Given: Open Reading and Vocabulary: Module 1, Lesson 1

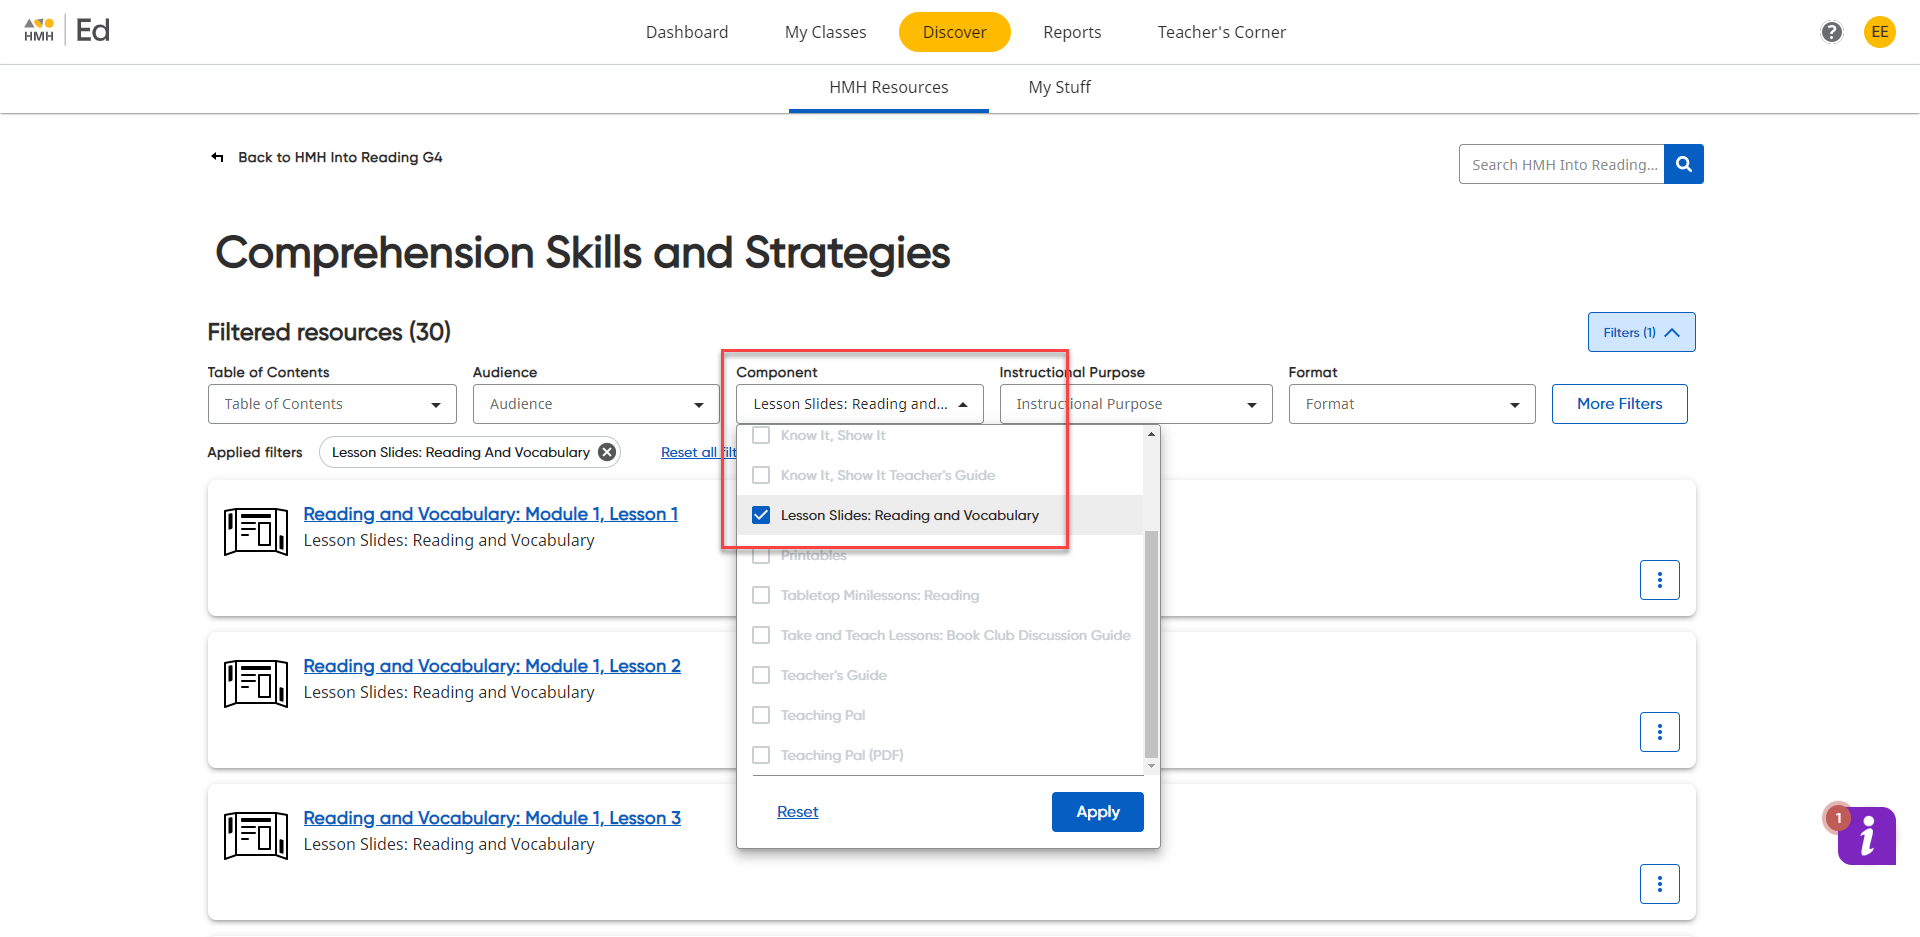Looking at the screenshot, I should [490, 514].
